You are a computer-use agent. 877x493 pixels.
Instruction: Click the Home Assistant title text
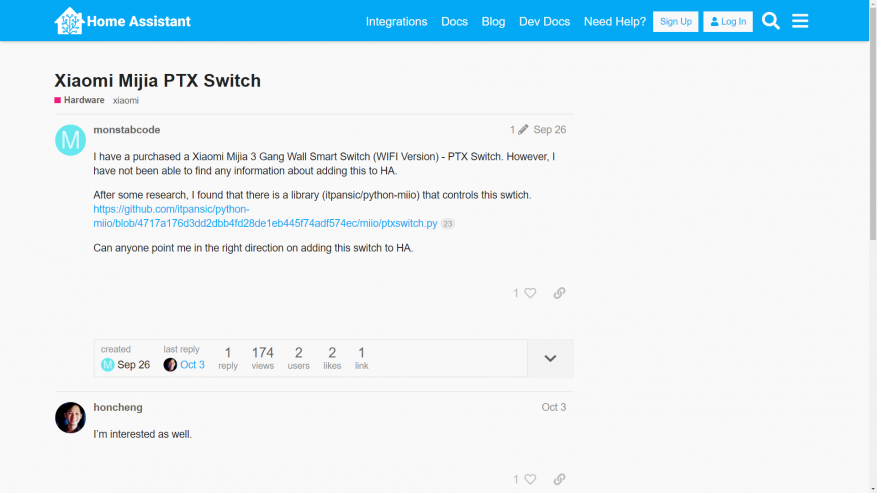tap(139, 21)
